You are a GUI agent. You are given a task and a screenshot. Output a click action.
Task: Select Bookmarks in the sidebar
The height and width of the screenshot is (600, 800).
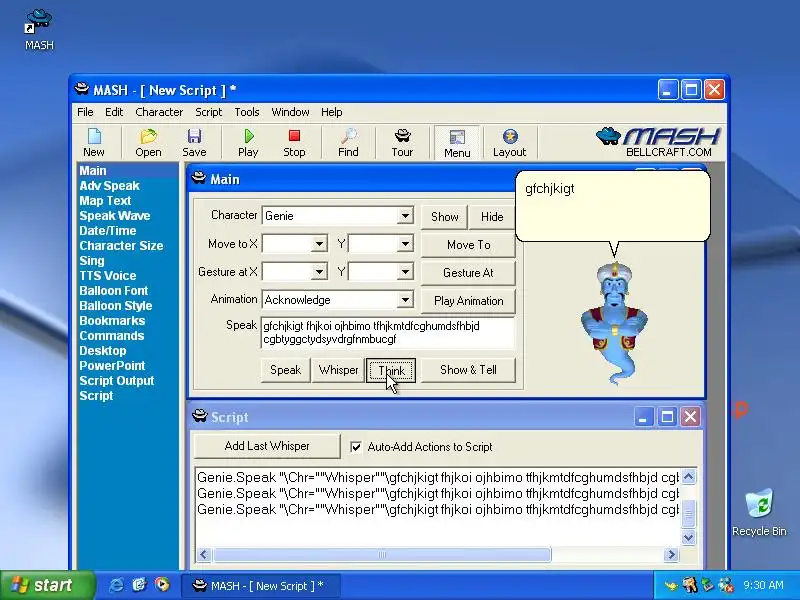pyautogui.click(x=112, y=320)
